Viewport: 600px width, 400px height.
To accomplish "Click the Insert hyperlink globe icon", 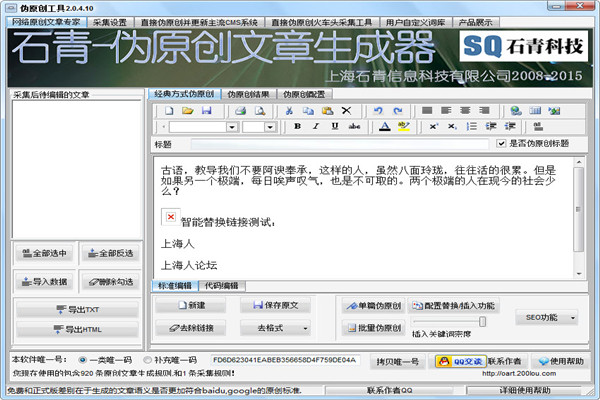I will (x=515, y=111).
